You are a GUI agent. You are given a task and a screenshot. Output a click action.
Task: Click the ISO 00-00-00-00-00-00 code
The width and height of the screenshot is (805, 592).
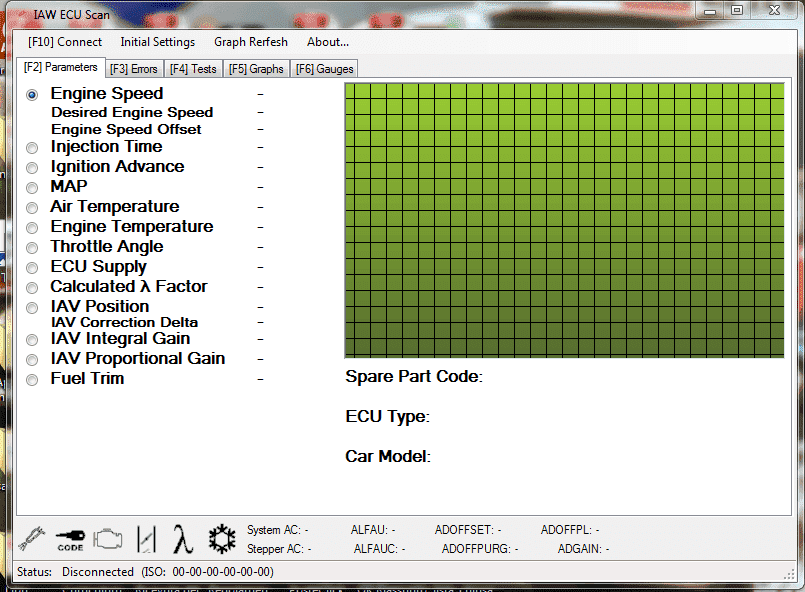click(207, 572)
